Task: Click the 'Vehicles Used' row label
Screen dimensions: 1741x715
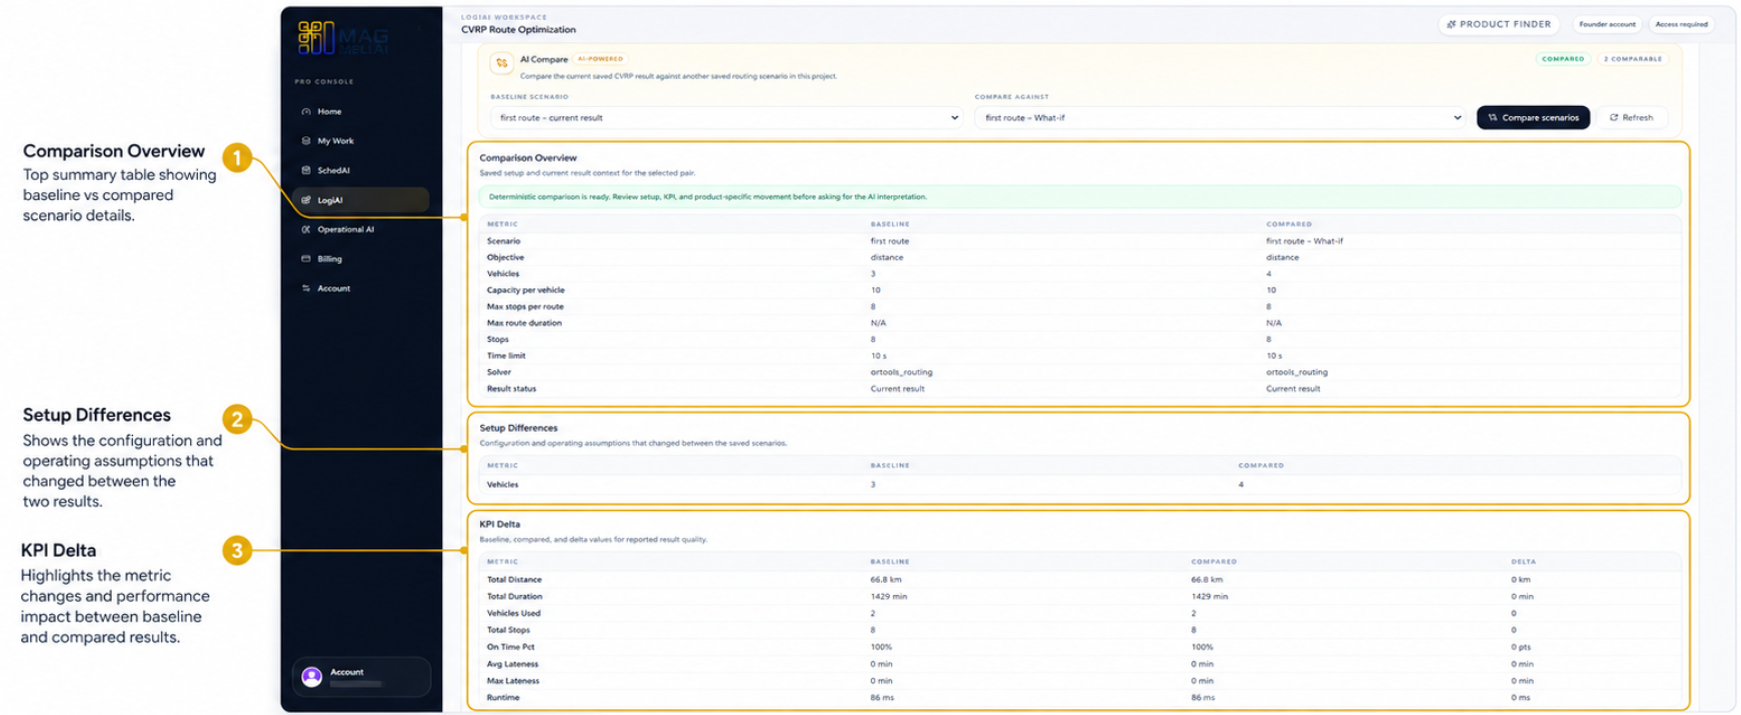Action: (513, 614)
